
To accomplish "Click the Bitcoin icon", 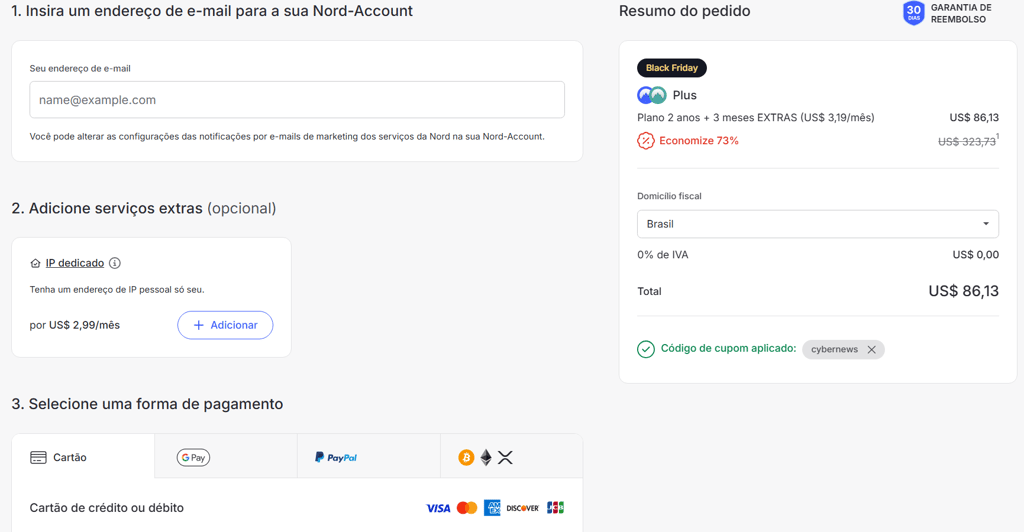I will point(466,458).
